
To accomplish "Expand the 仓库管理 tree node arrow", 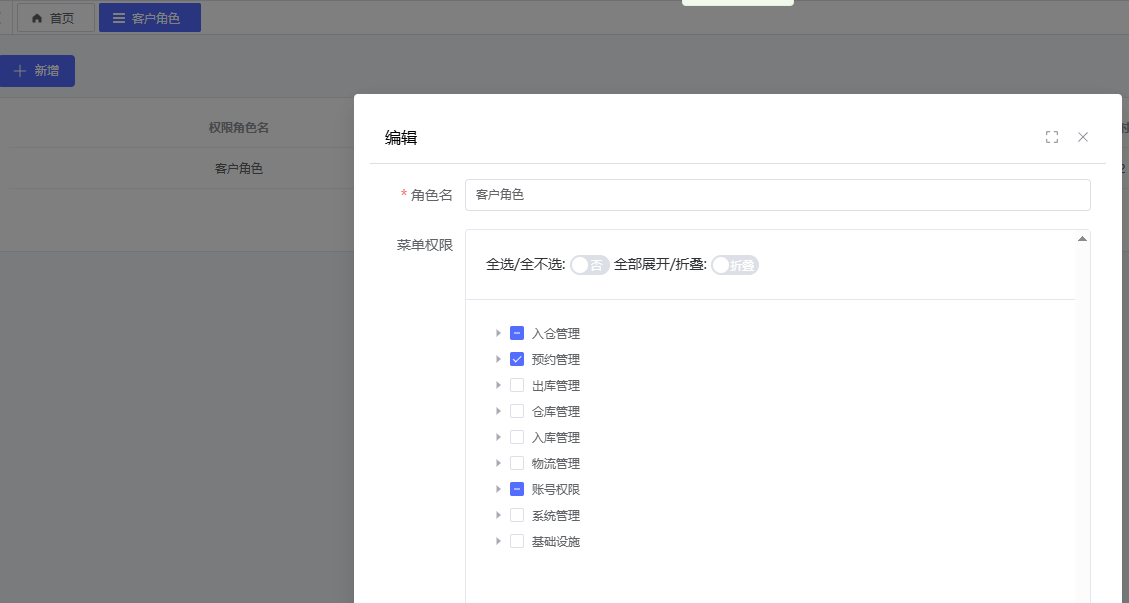I will pos(498,411).
